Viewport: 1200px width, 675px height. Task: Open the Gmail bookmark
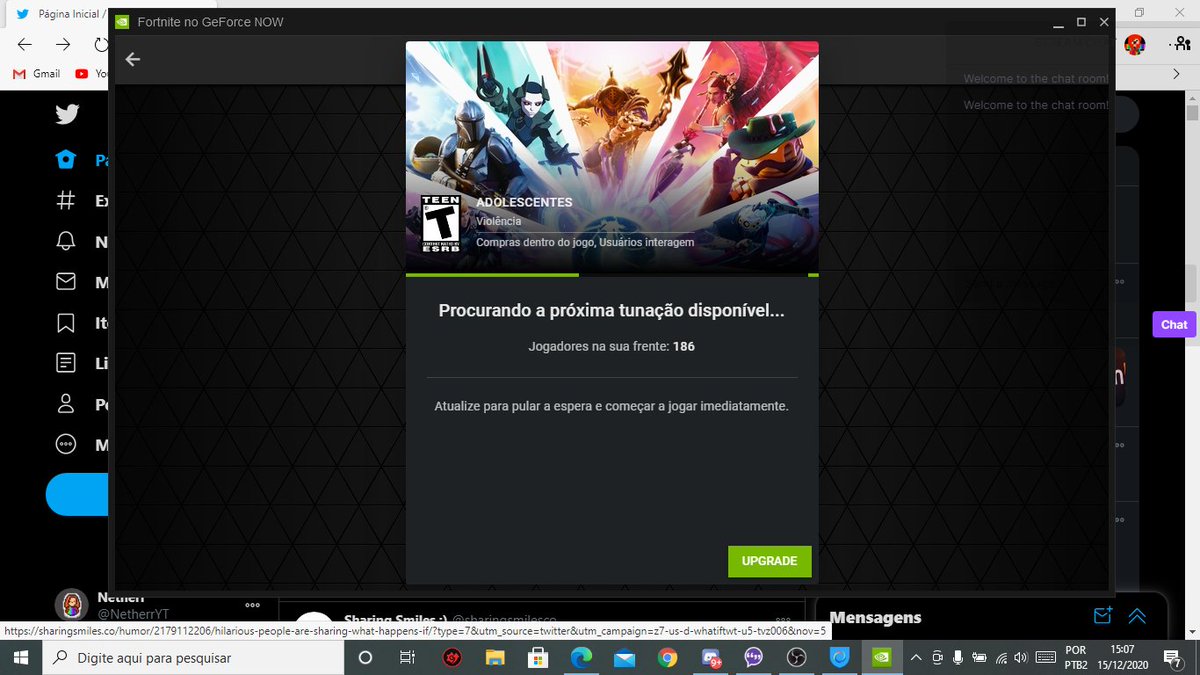point(37,74)
